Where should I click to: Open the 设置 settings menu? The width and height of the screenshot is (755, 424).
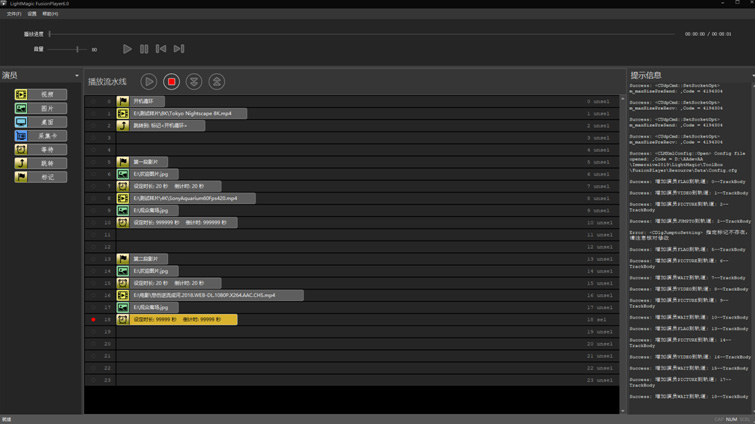[32, 14]
